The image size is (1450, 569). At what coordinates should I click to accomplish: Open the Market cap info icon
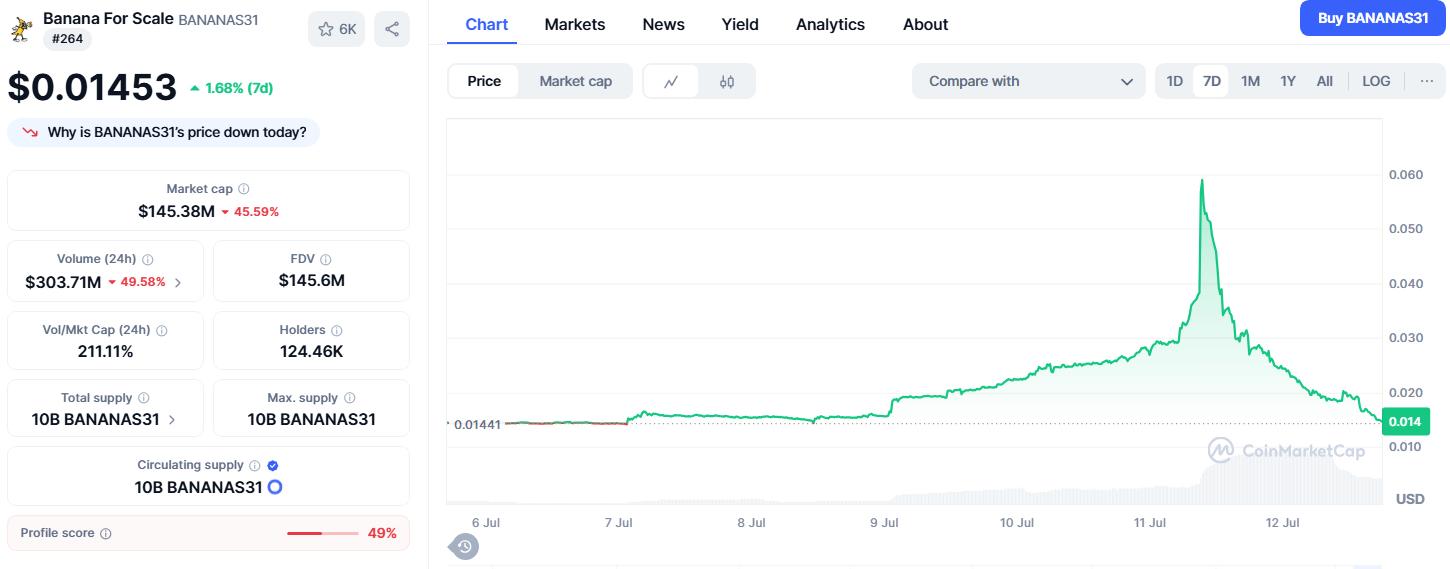coord(244,188)
